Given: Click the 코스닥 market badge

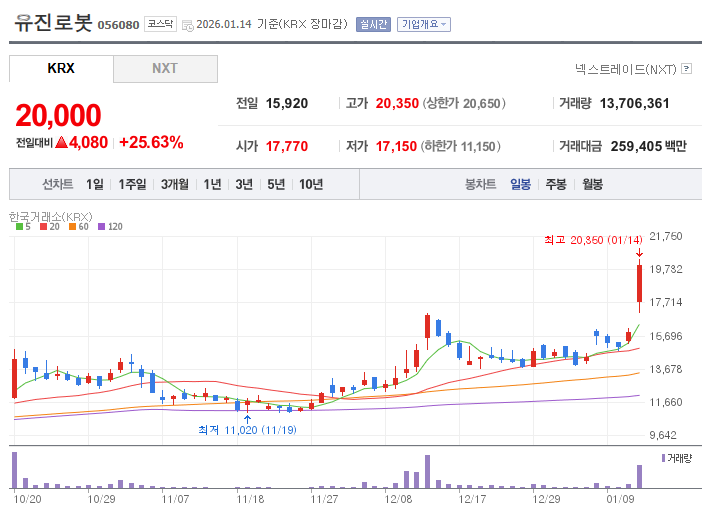Looking at the screenshot, I should pos(160,24).
